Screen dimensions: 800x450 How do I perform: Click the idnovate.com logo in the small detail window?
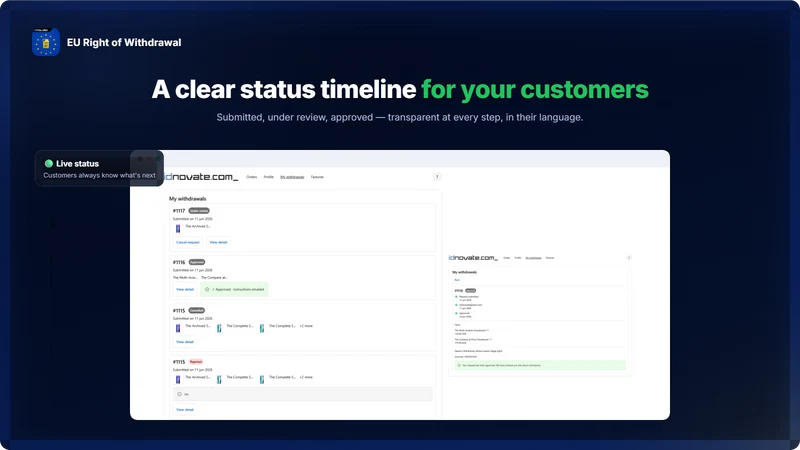pyautogui.click(x=473, y=258)
